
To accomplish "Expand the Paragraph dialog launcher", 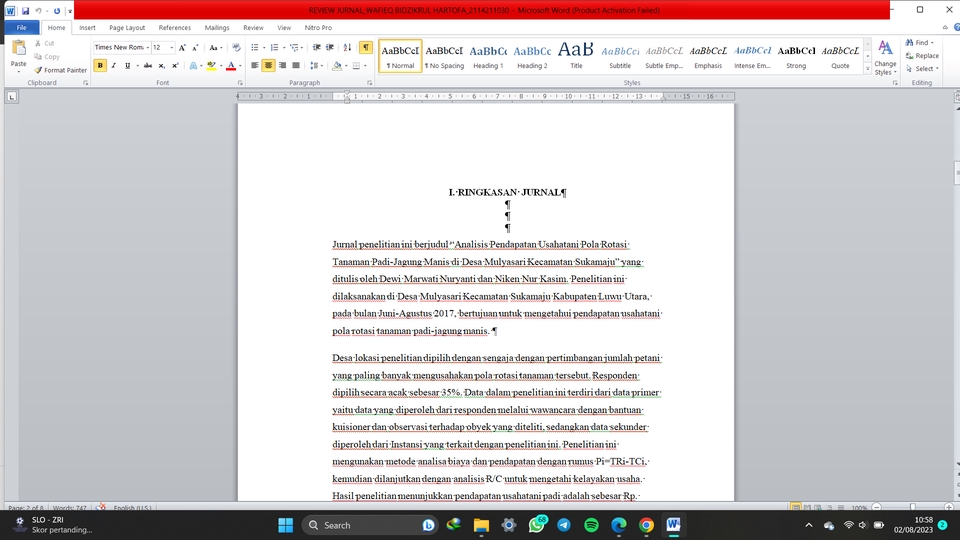I will click(x=370, y=83).
